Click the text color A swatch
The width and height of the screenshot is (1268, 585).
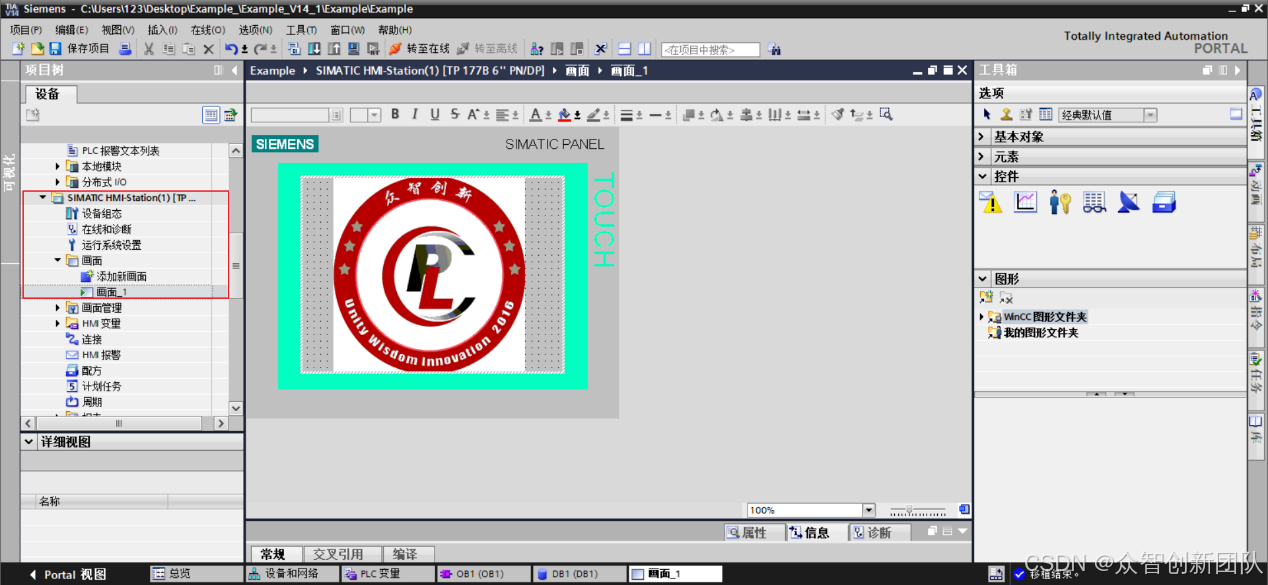[535, 114]
